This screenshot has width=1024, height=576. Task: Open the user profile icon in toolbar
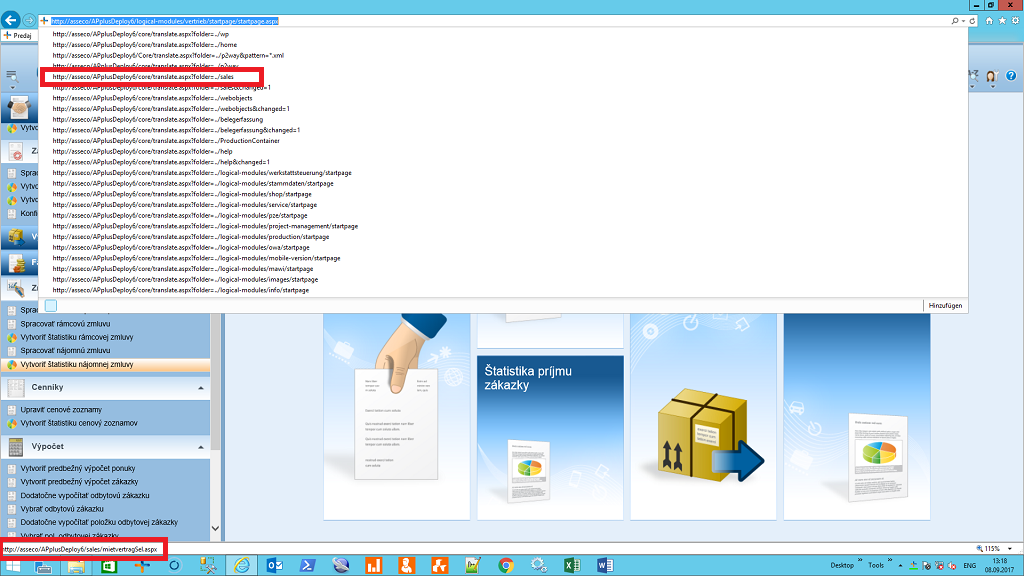coord(992,76)
